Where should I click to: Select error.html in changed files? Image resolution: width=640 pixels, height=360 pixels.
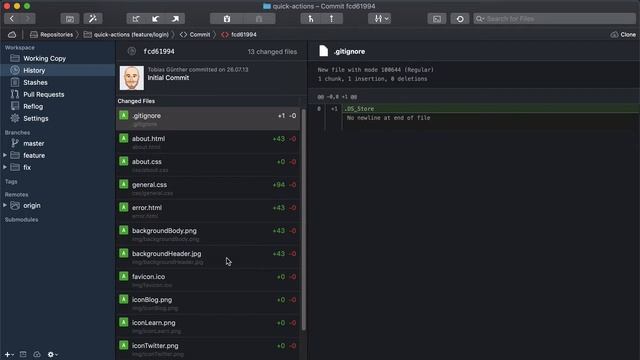click(x=209, y=211)
